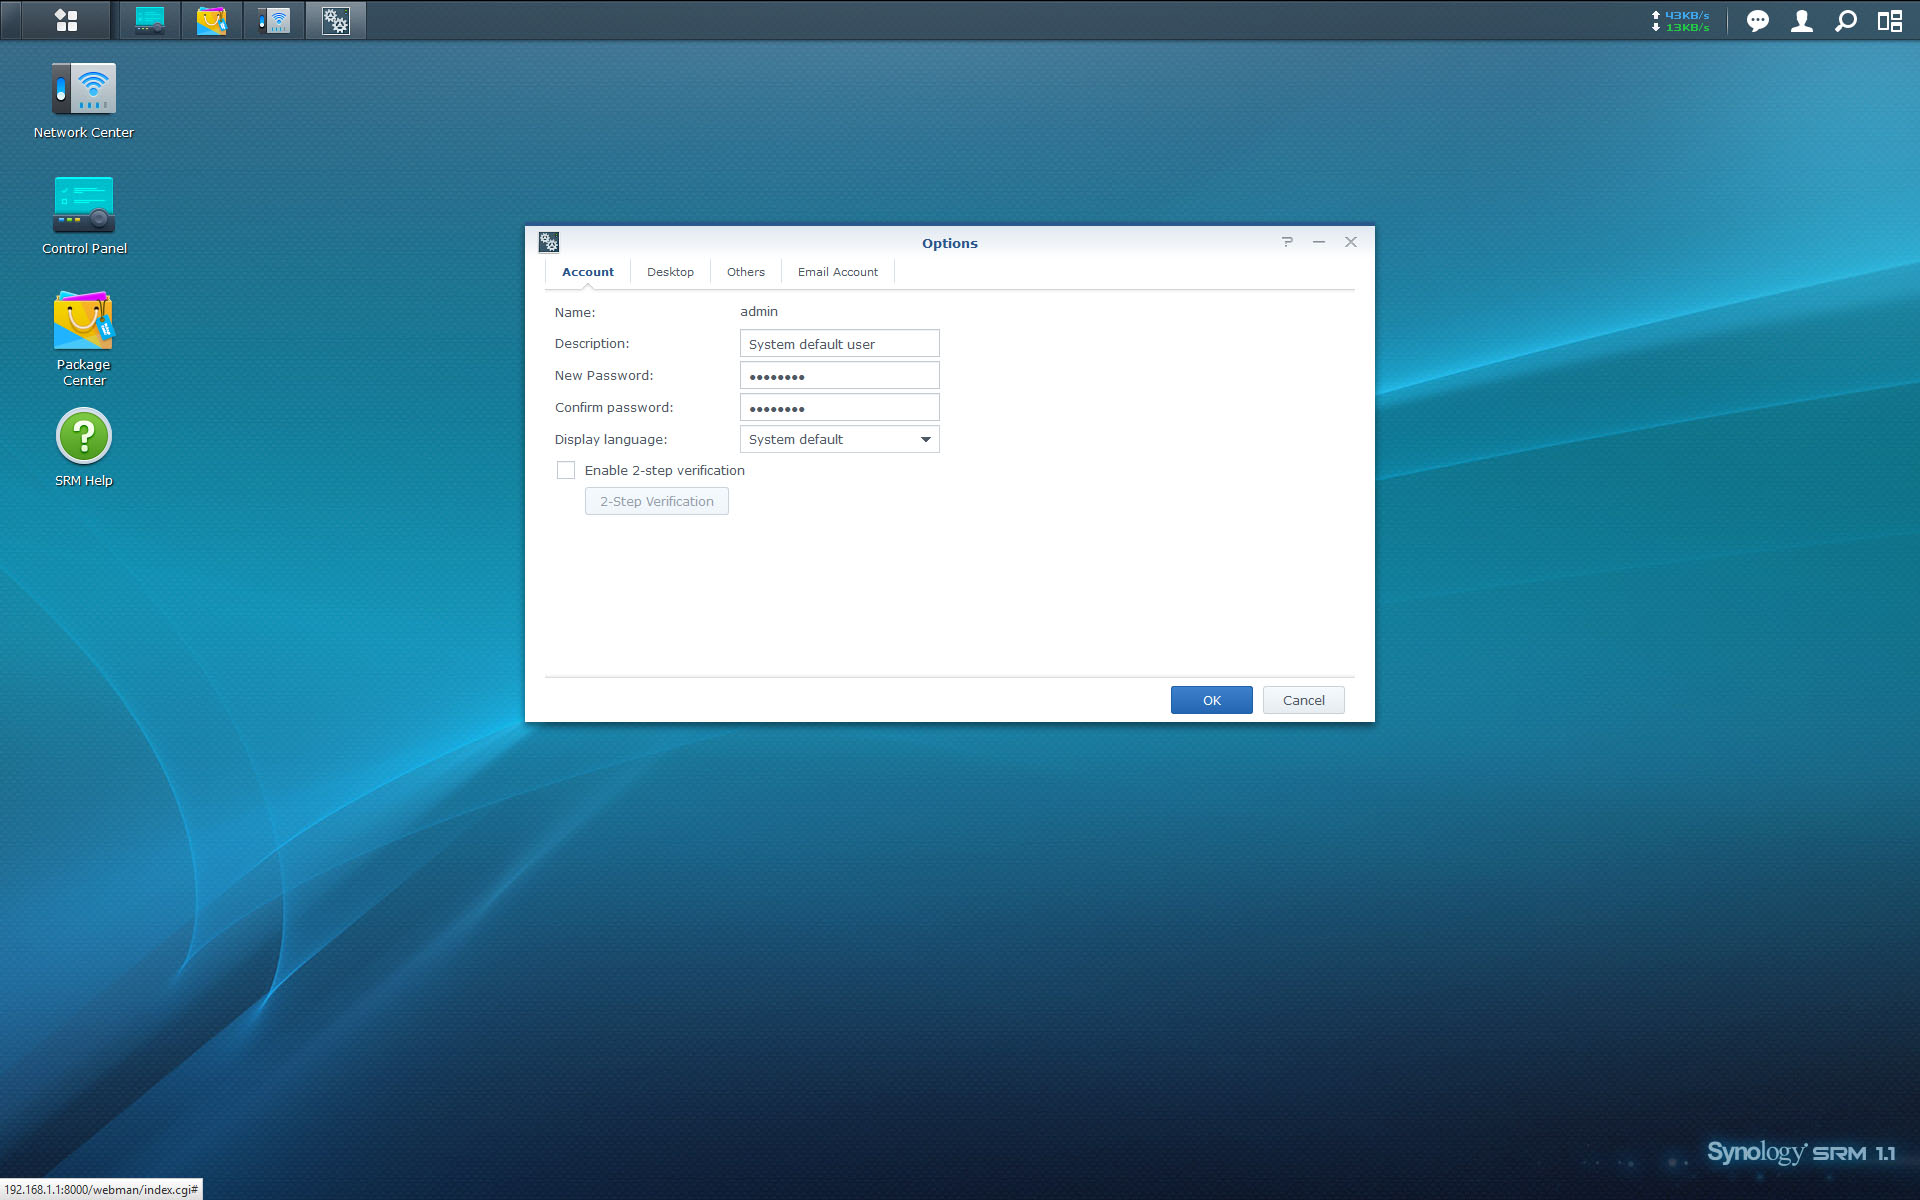Screen dimensions: 1920x1200
Task: Focus the Confirm password field
Action: tap(839, 407)
